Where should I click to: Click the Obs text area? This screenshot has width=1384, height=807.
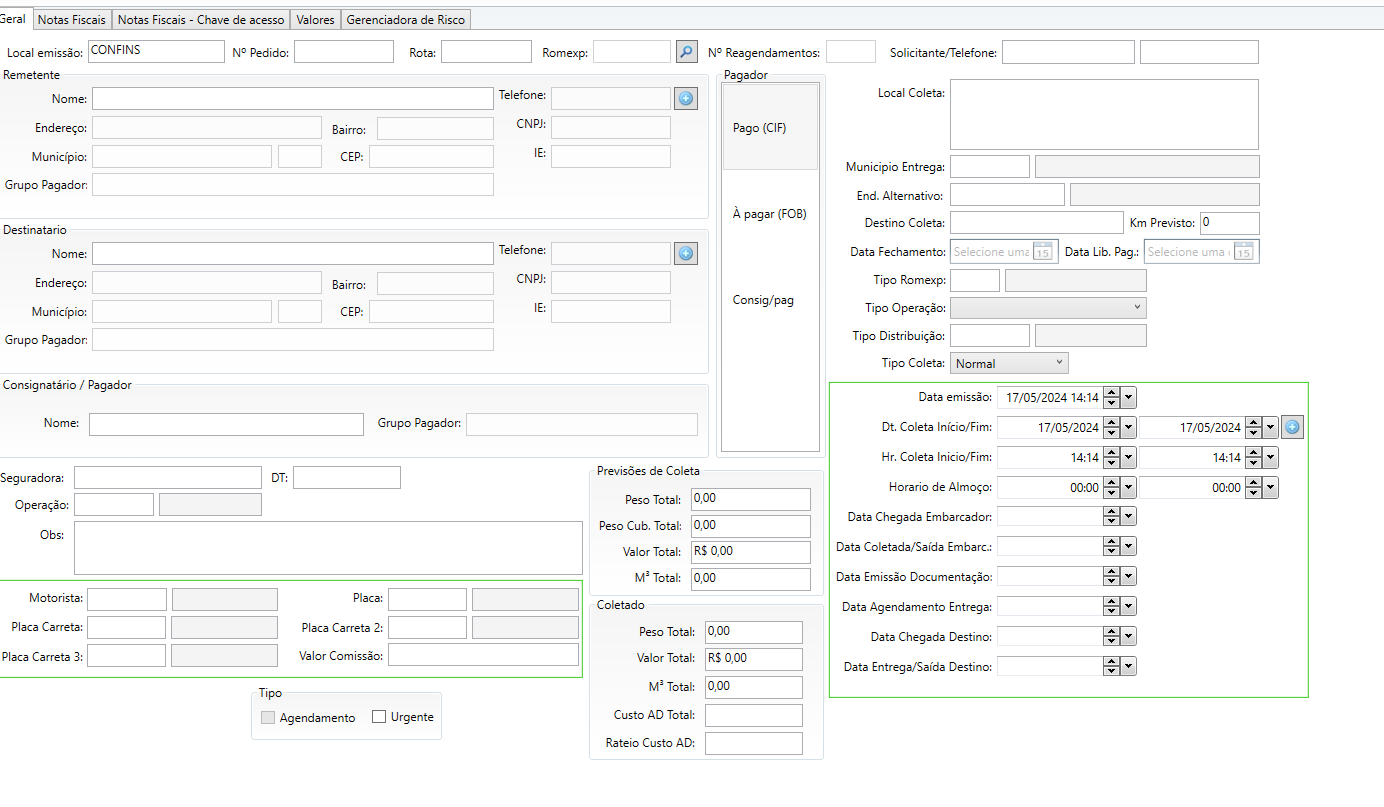point(328,548)
